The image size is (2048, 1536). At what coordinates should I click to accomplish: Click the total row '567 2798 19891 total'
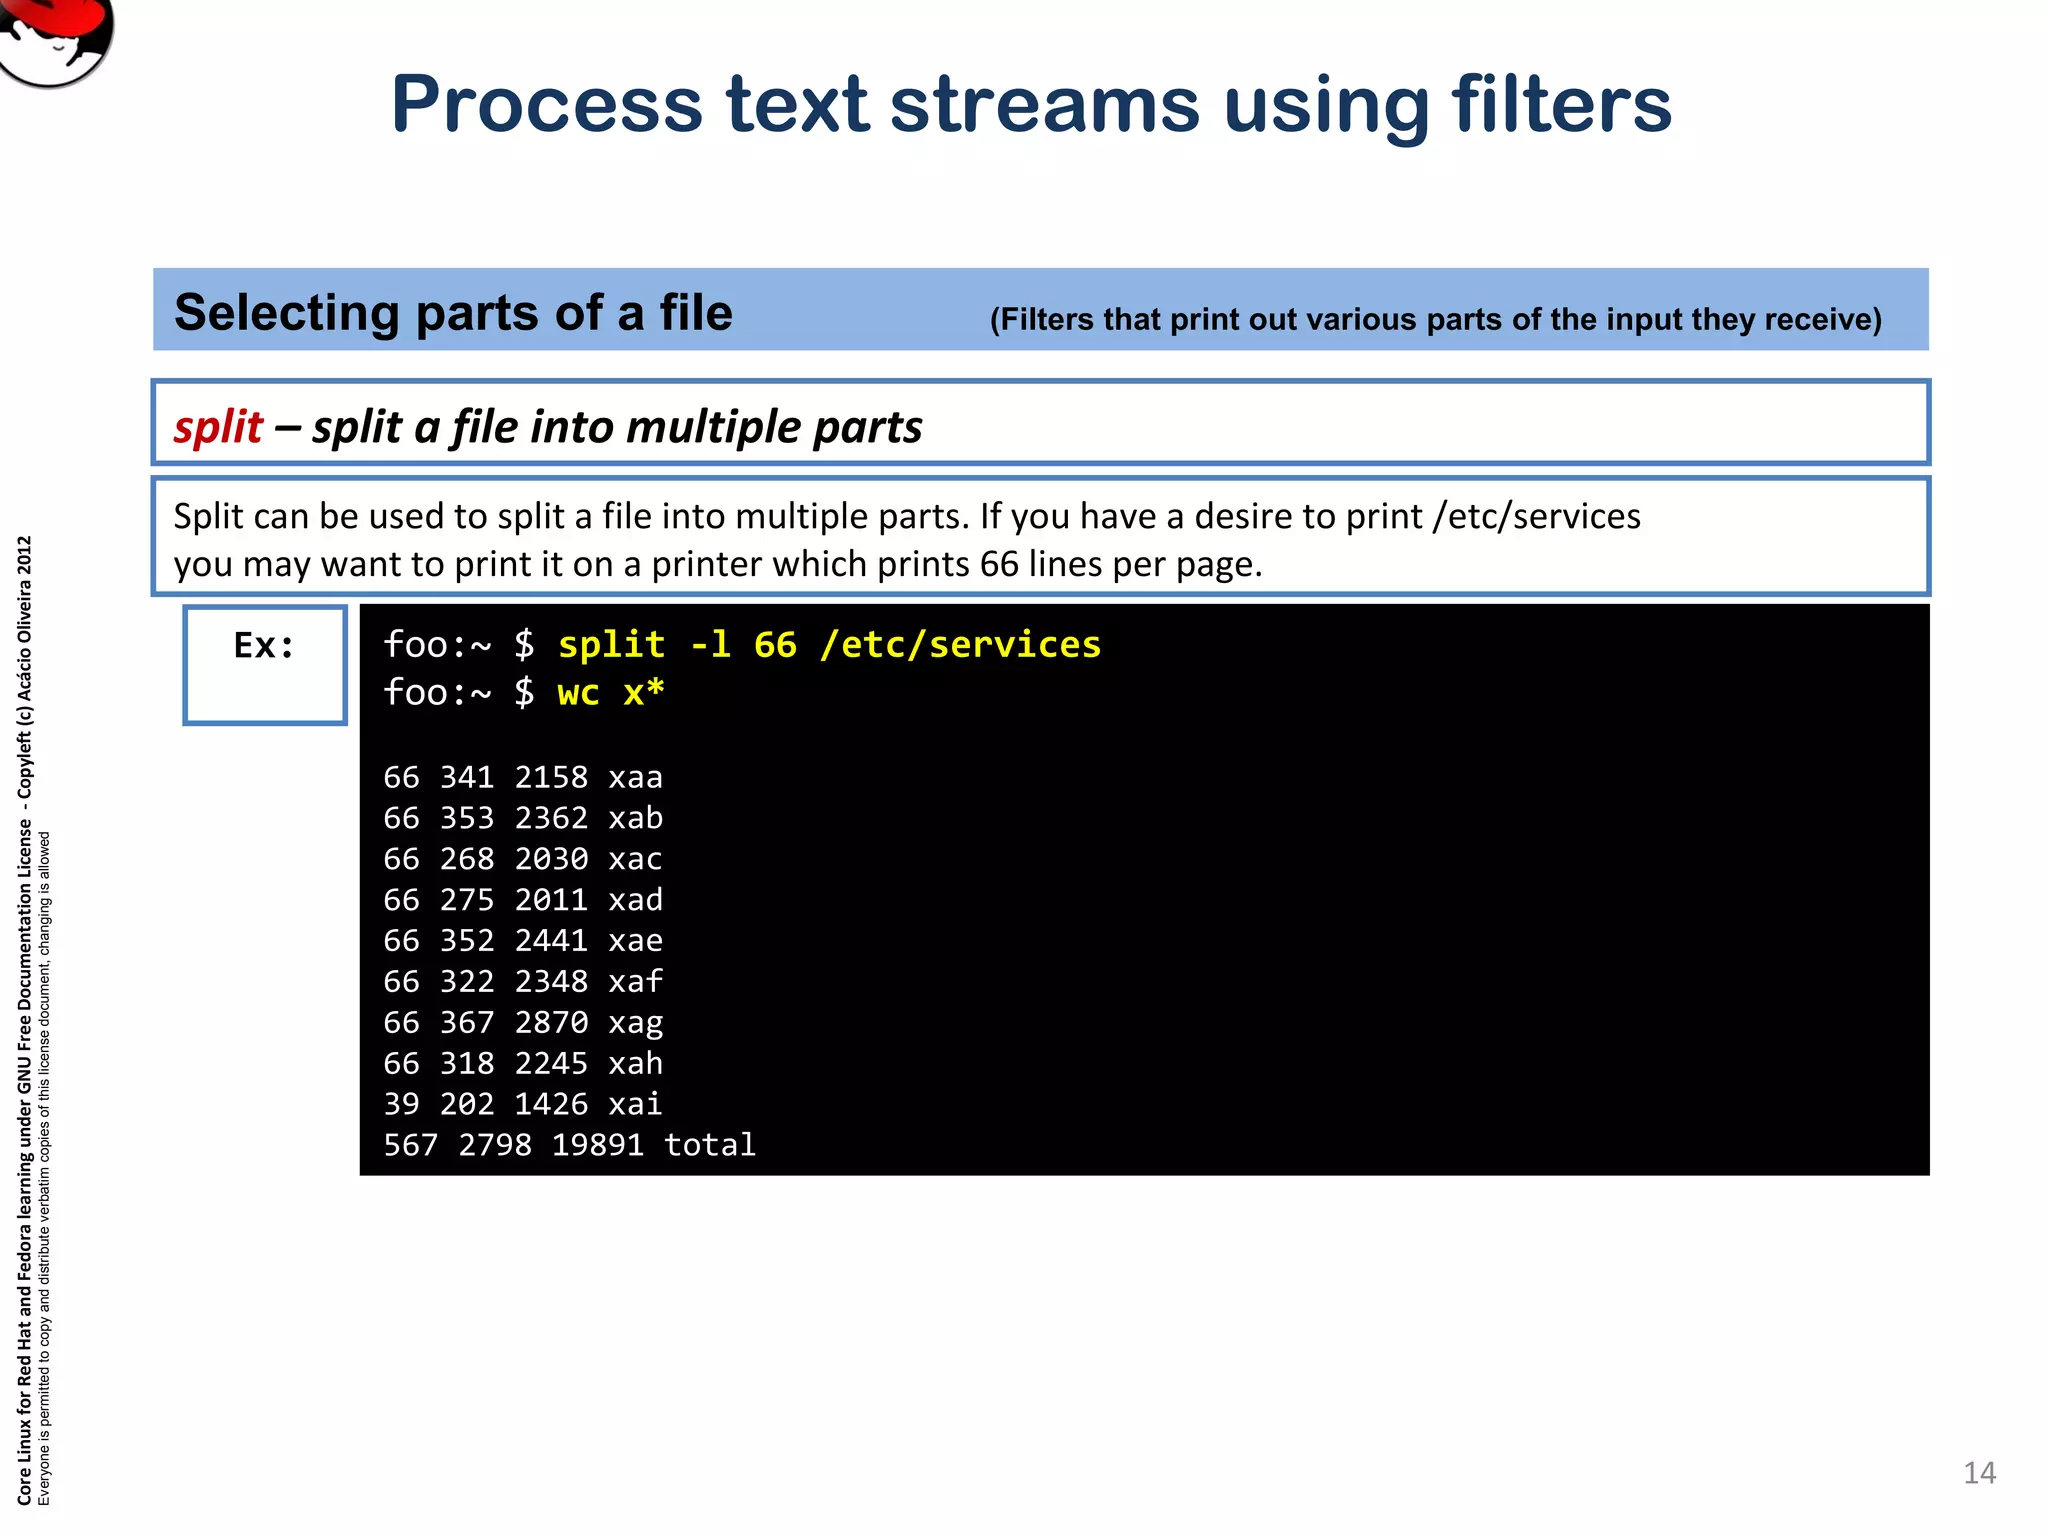570,1145
